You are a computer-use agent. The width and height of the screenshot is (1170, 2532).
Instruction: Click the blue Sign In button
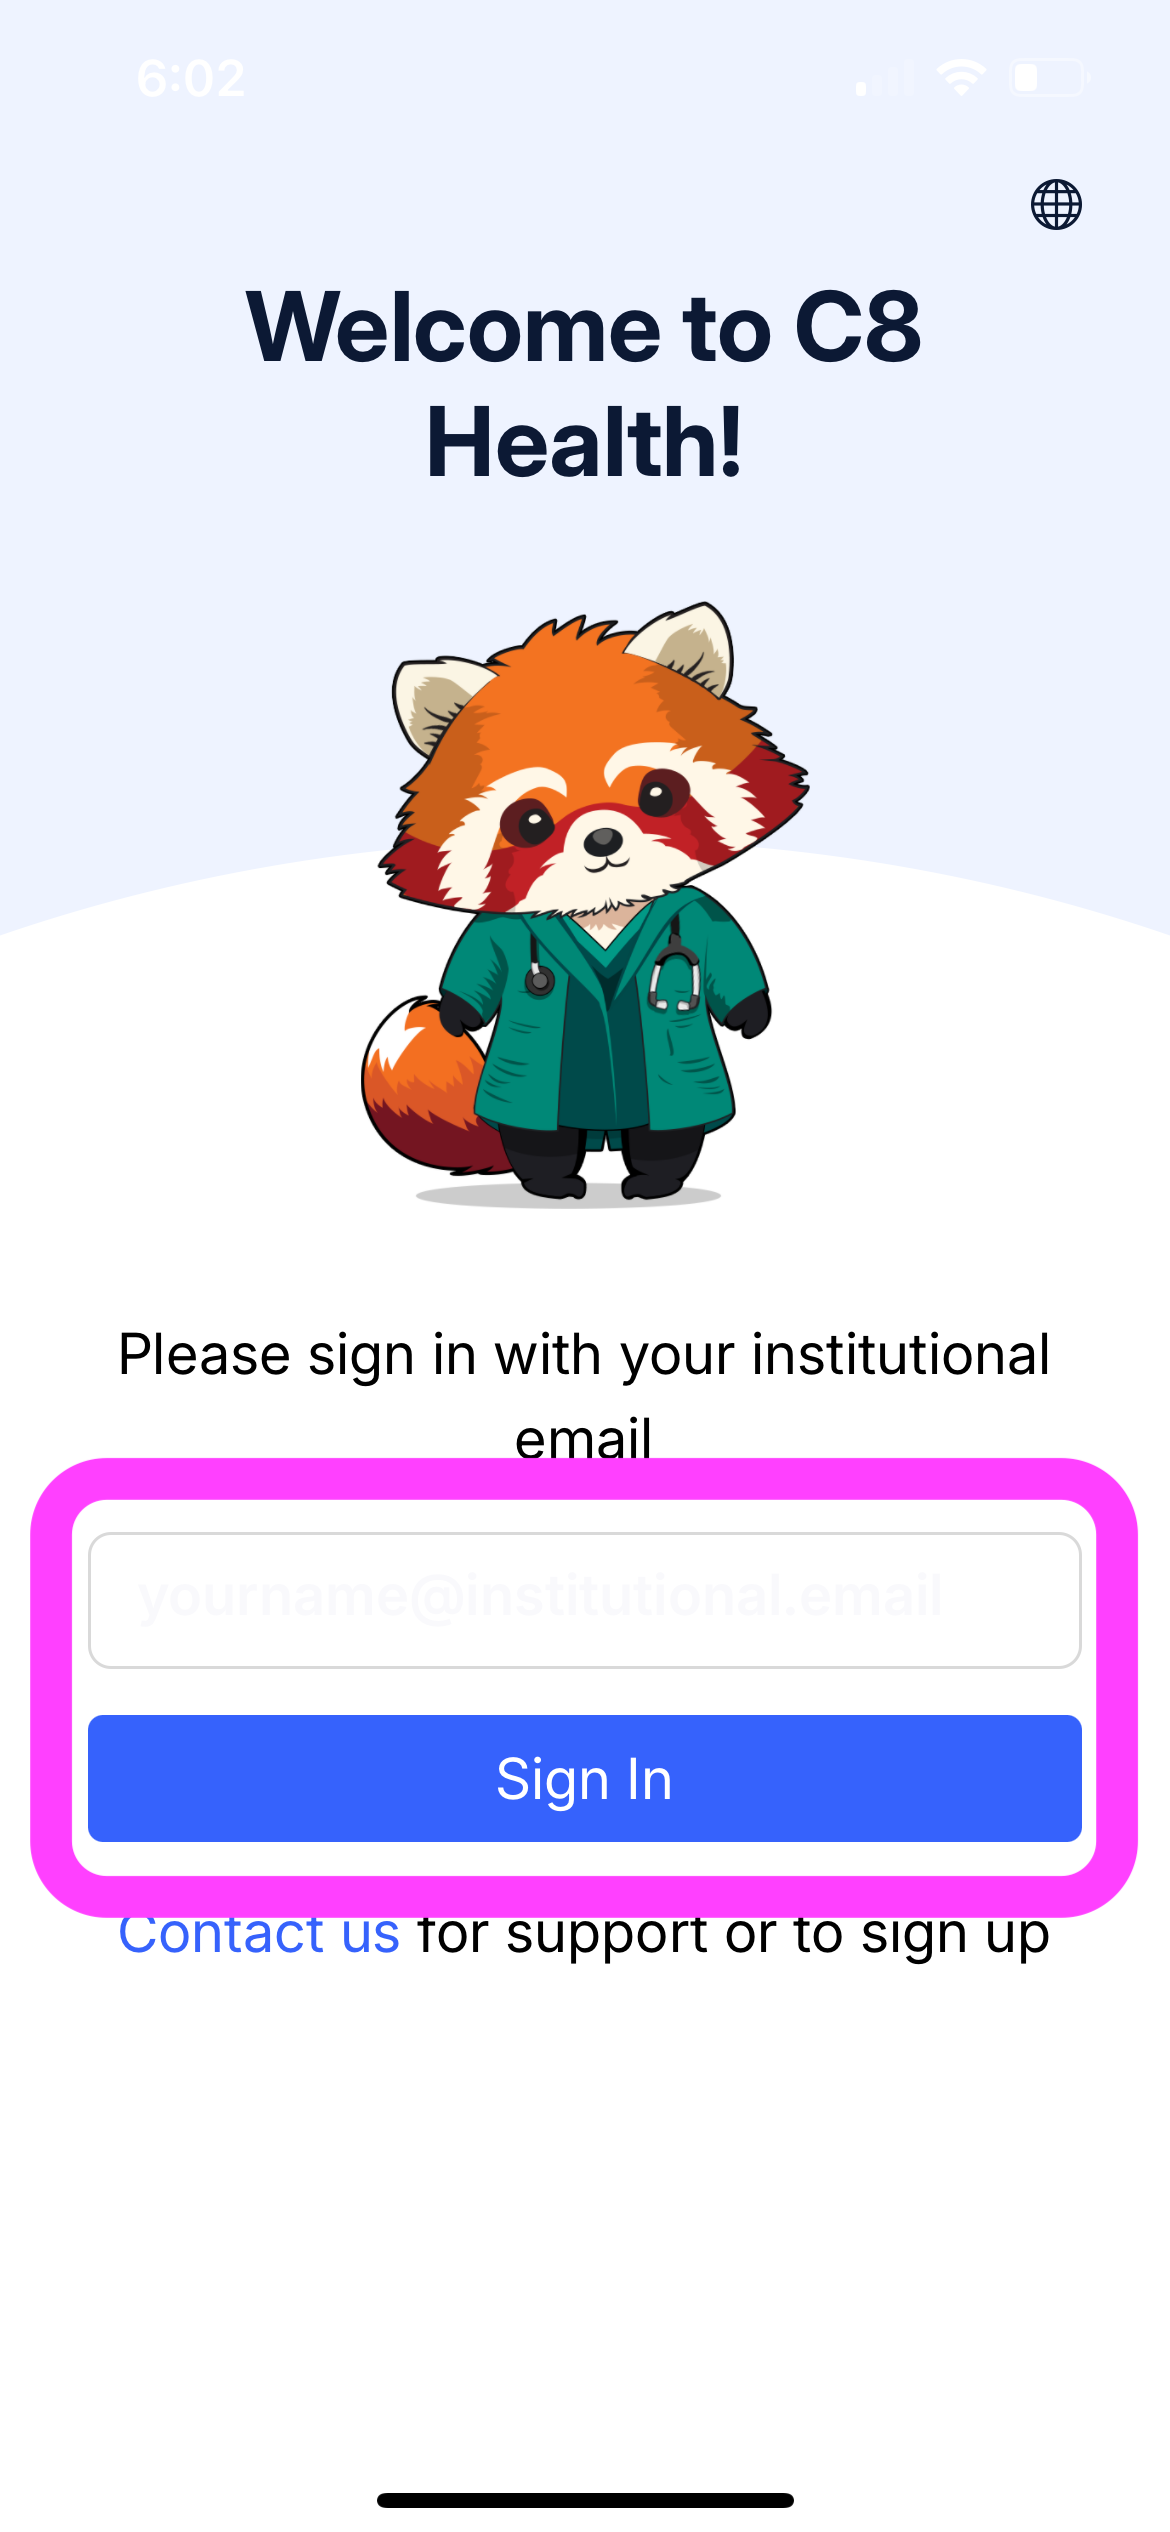tap(585, 1778)
